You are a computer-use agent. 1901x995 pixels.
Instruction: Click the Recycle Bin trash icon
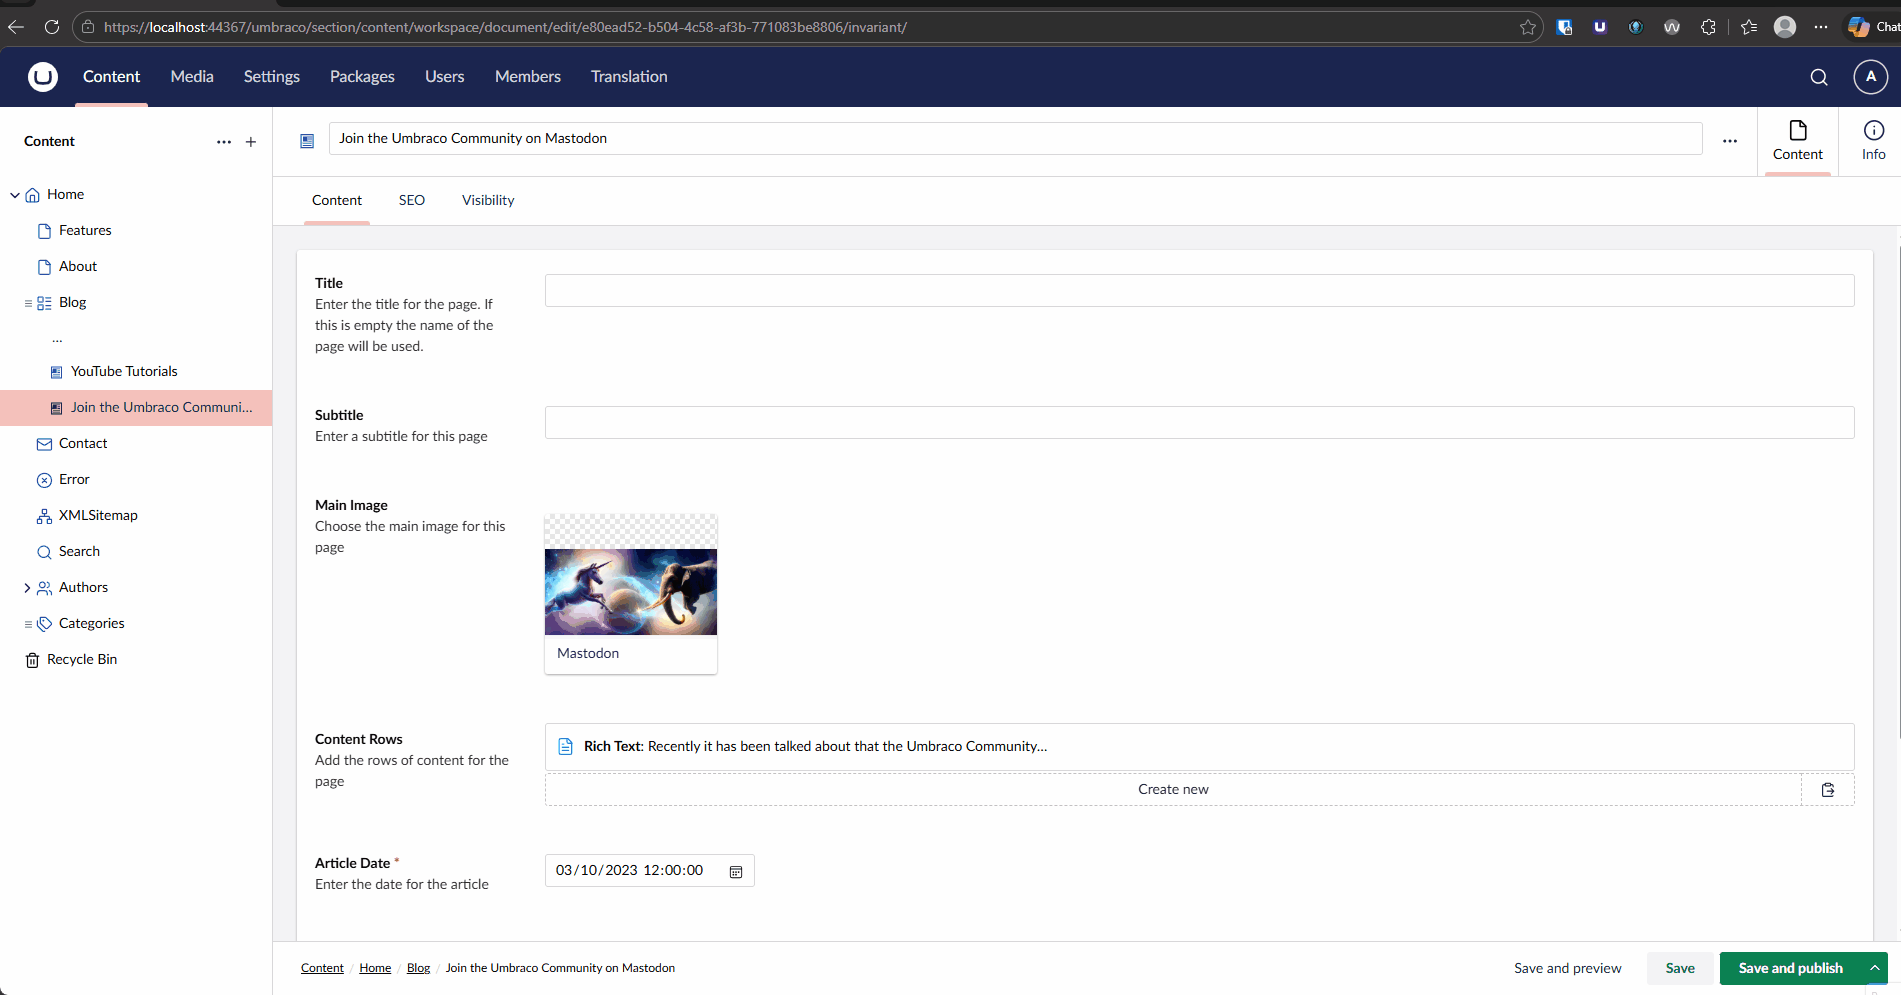point(32,659)
